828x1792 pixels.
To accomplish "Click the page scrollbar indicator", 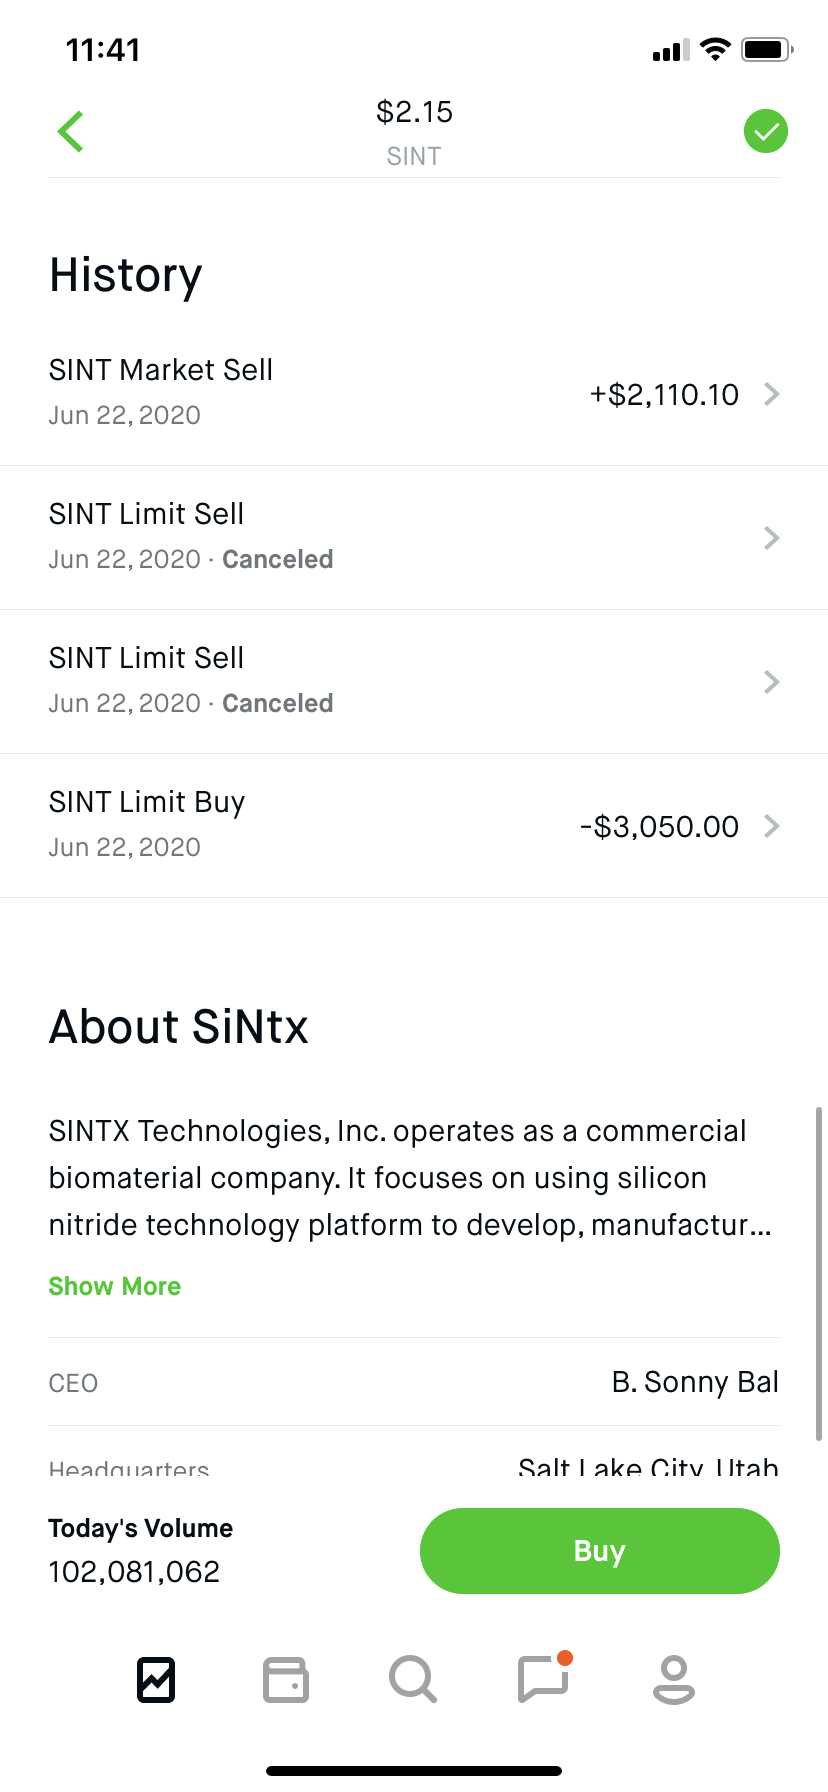I will coord(819,1272).
